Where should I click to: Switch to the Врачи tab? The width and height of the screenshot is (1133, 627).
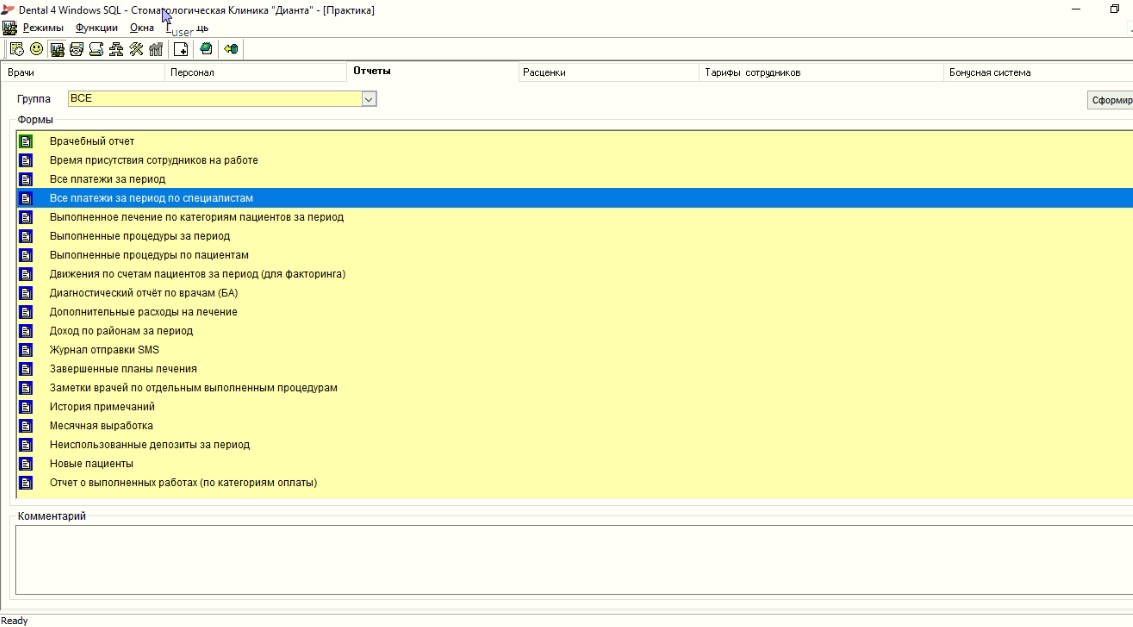click(x=21, y=72)
